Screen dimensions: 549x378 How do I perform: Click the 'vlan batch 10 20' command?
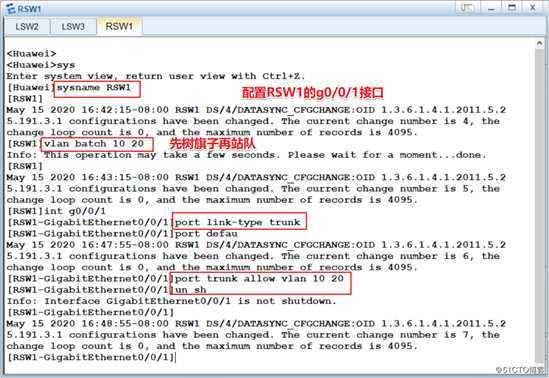click(x=94, y=144)
